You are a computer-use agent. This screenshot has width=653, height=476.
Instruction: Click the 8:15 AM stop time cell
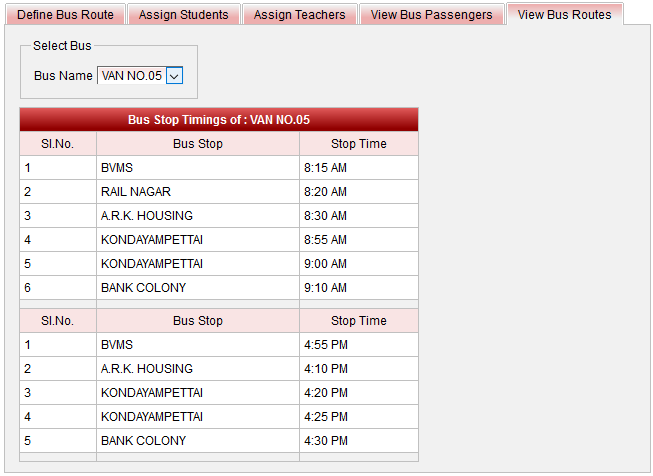tap(326, 168)
